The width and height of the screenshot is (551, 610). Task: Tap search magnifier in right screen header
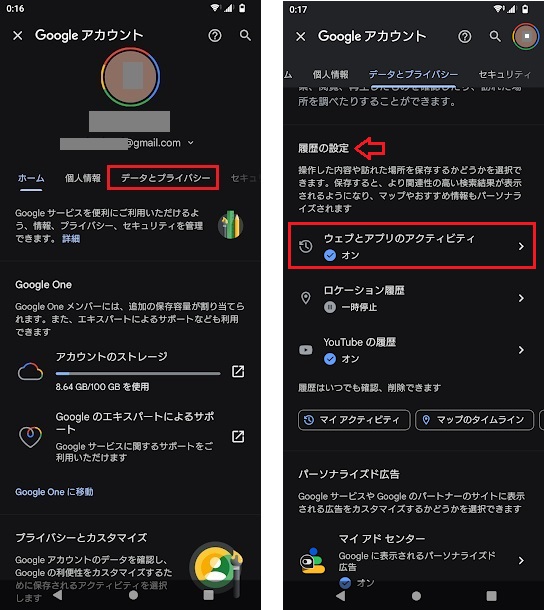495,36
